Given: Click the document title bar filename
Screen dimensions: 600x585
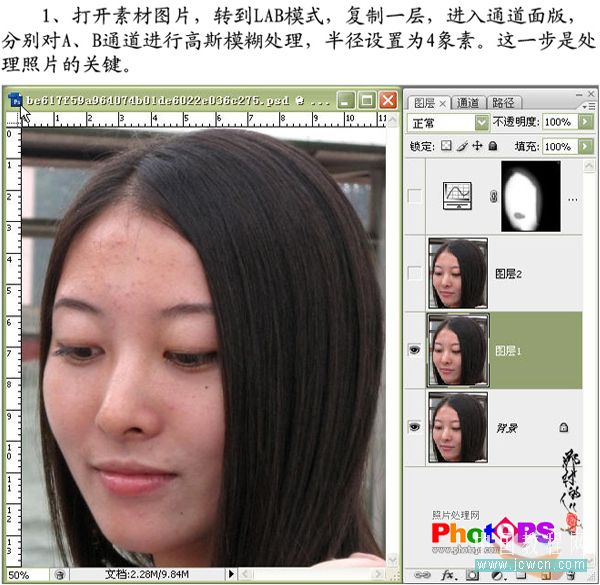Looking at the screenshot, I should [158, 101].
